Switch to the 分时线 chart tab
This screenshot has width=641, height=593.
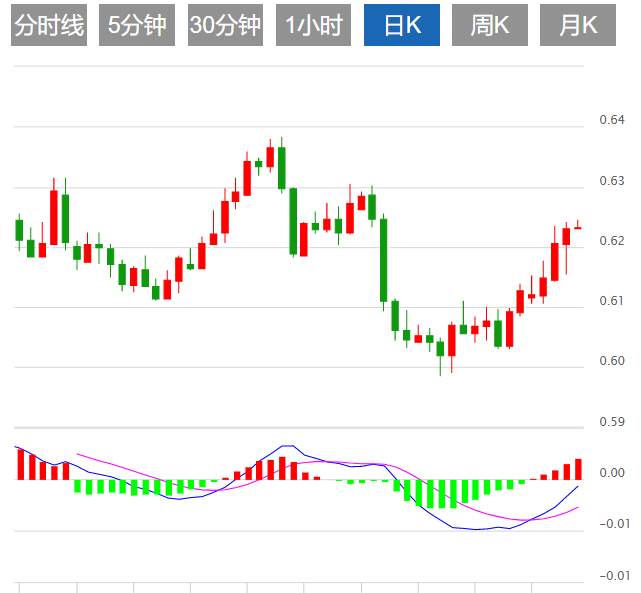49,25
